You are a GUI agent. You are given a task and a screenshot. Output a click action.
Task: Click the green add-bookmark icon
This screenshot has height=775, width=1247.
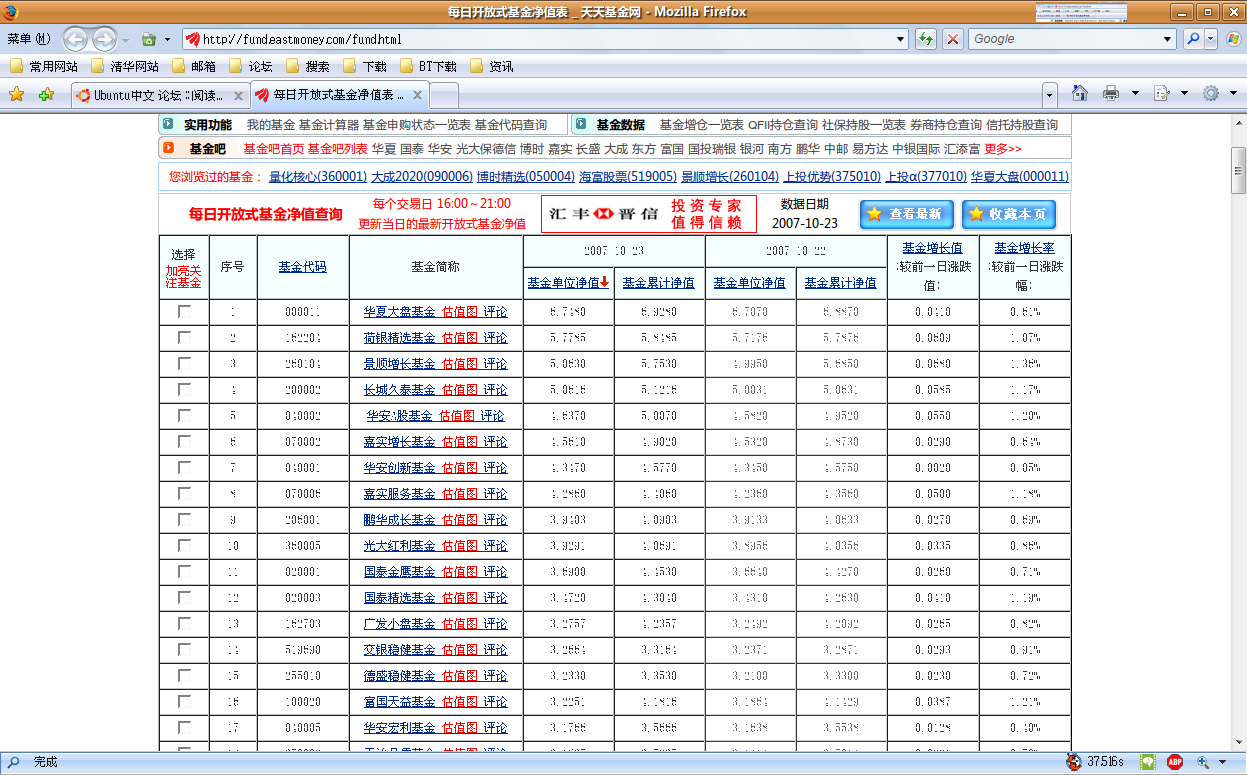(x=46, y=95)
